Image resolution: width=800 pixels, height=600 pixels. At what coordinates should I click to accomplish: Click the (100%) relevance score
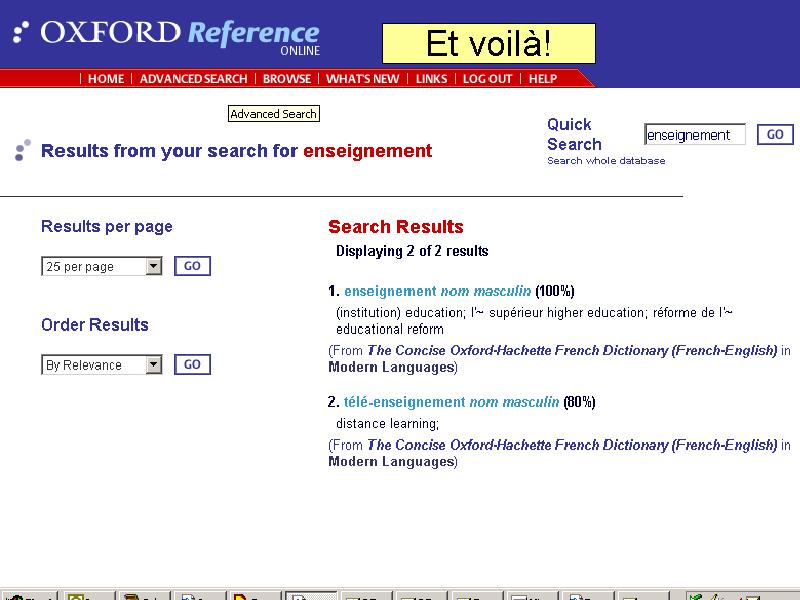[555, 291]
